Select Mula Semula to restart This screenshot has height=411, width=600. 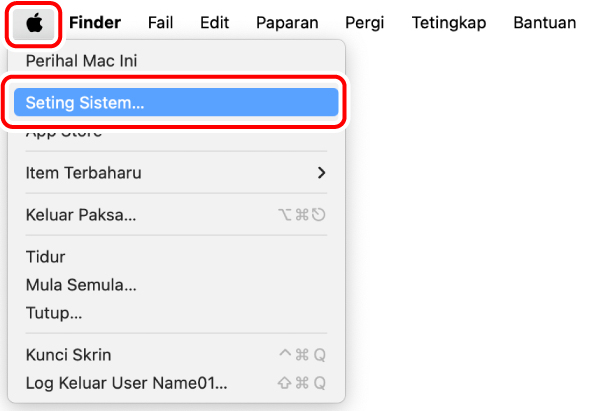tap(81, 285)
